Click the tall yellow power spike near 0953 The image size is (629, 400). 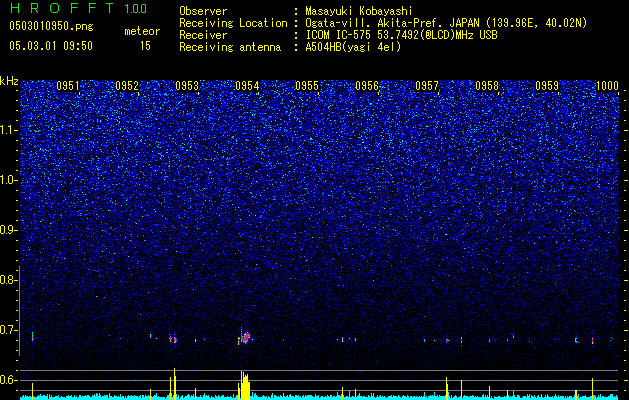174,383
